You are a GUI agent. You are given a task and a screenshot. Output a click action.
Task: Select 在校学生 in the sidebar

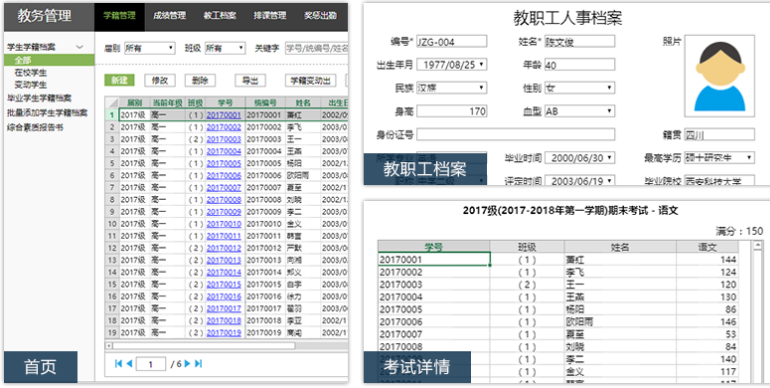[x=30, y=73]
